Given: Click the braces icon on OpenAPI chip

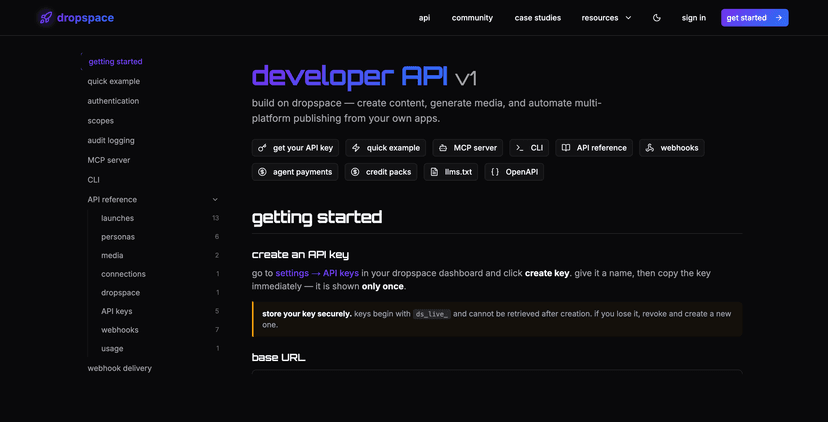Looking at the screenshot, I should [x=495, y=172].
